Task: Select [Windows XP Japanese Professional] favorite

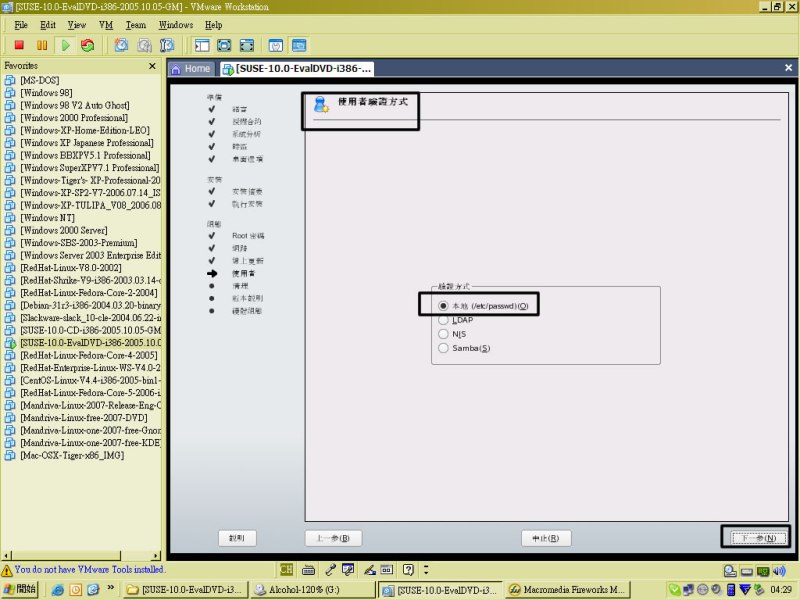Action: point(87,143)
